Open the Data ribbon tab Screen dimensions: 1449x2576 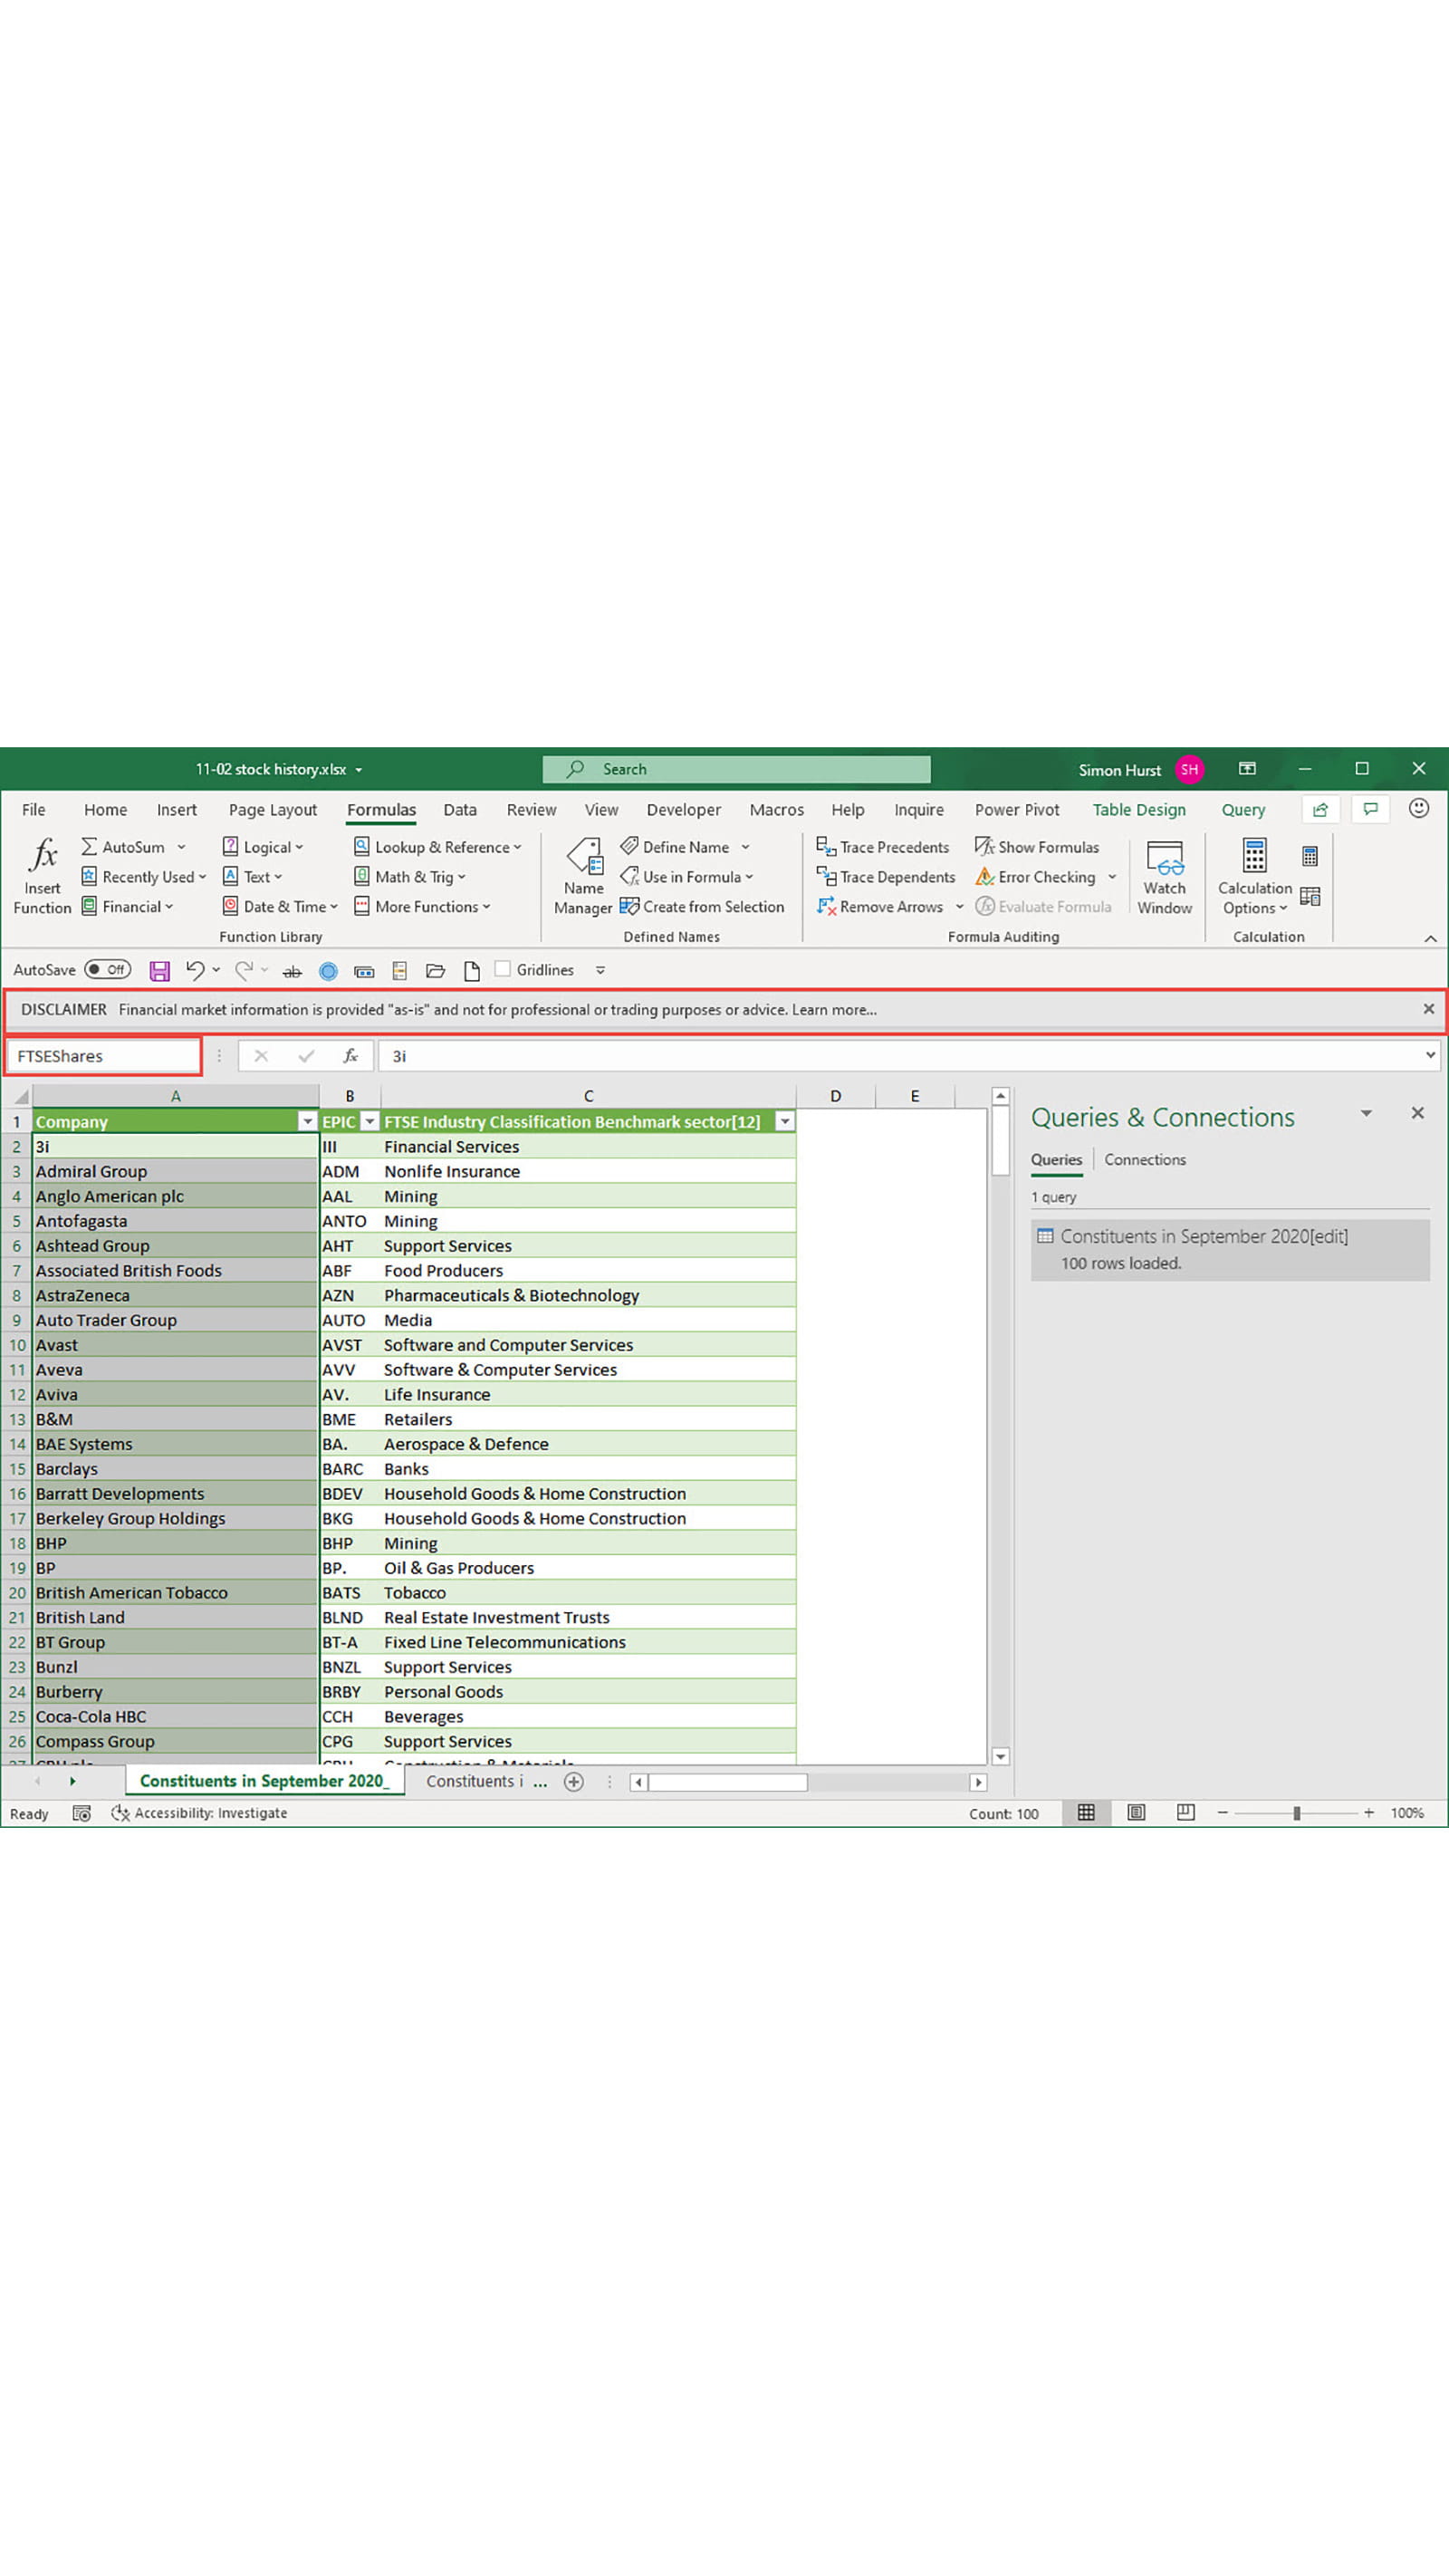pyautogui.click(x=460, y=810)
